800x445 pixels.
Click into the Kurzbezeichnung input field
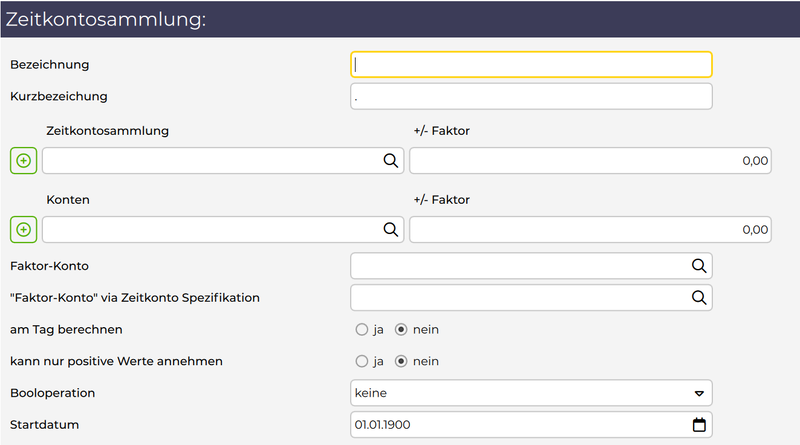531,97
